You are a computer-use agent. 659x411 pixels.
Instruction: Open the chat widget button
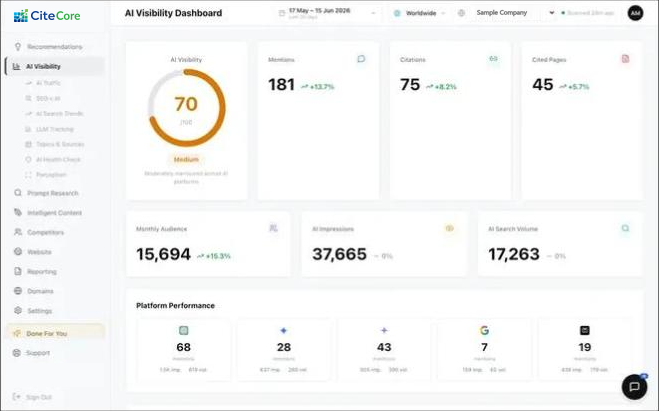[635, 387]
